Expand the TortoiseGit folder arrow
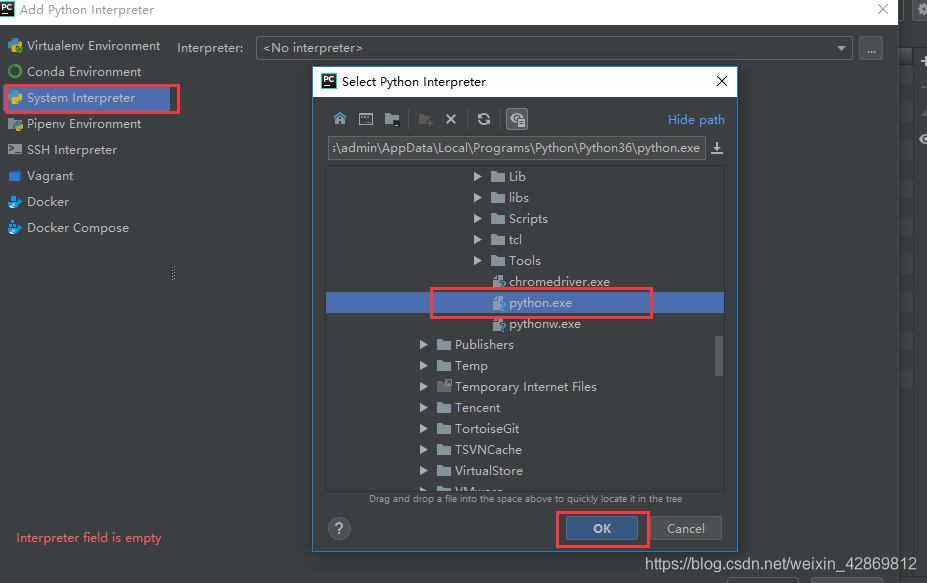 423,428
